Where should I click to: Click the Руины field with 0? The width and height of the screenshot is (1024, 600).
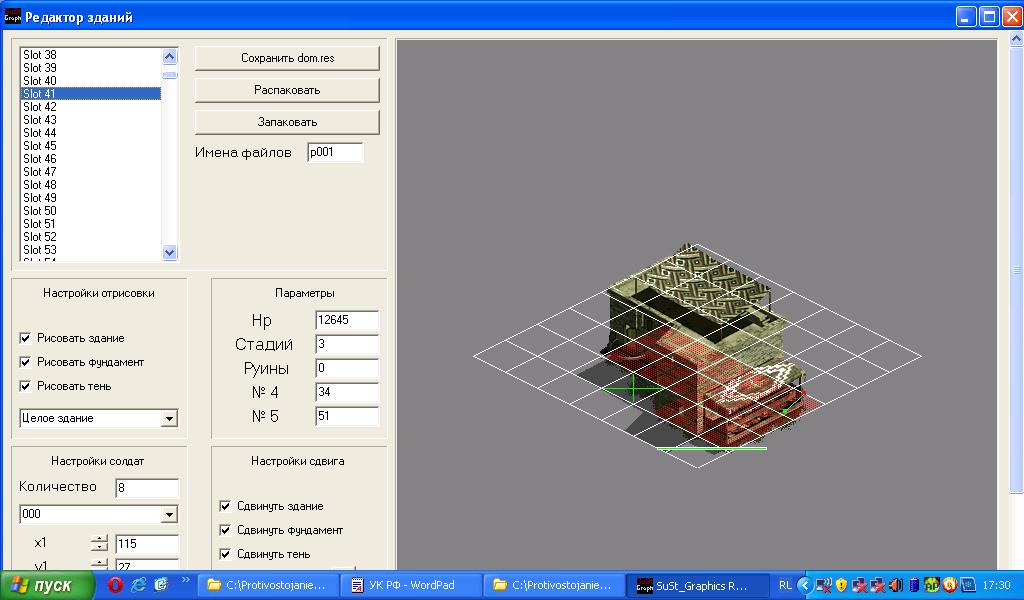click(347, 368)
